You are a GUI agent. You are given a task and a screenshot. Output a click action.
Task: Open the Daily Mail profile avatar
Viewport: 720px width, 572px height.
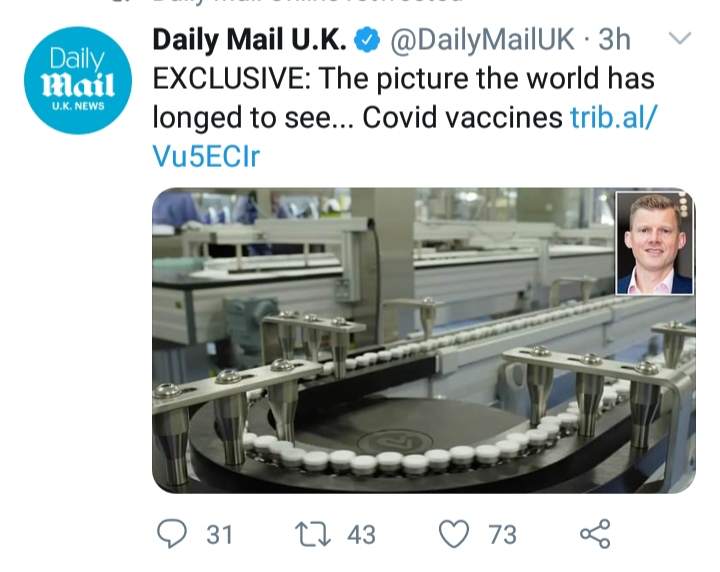[78, 80]
